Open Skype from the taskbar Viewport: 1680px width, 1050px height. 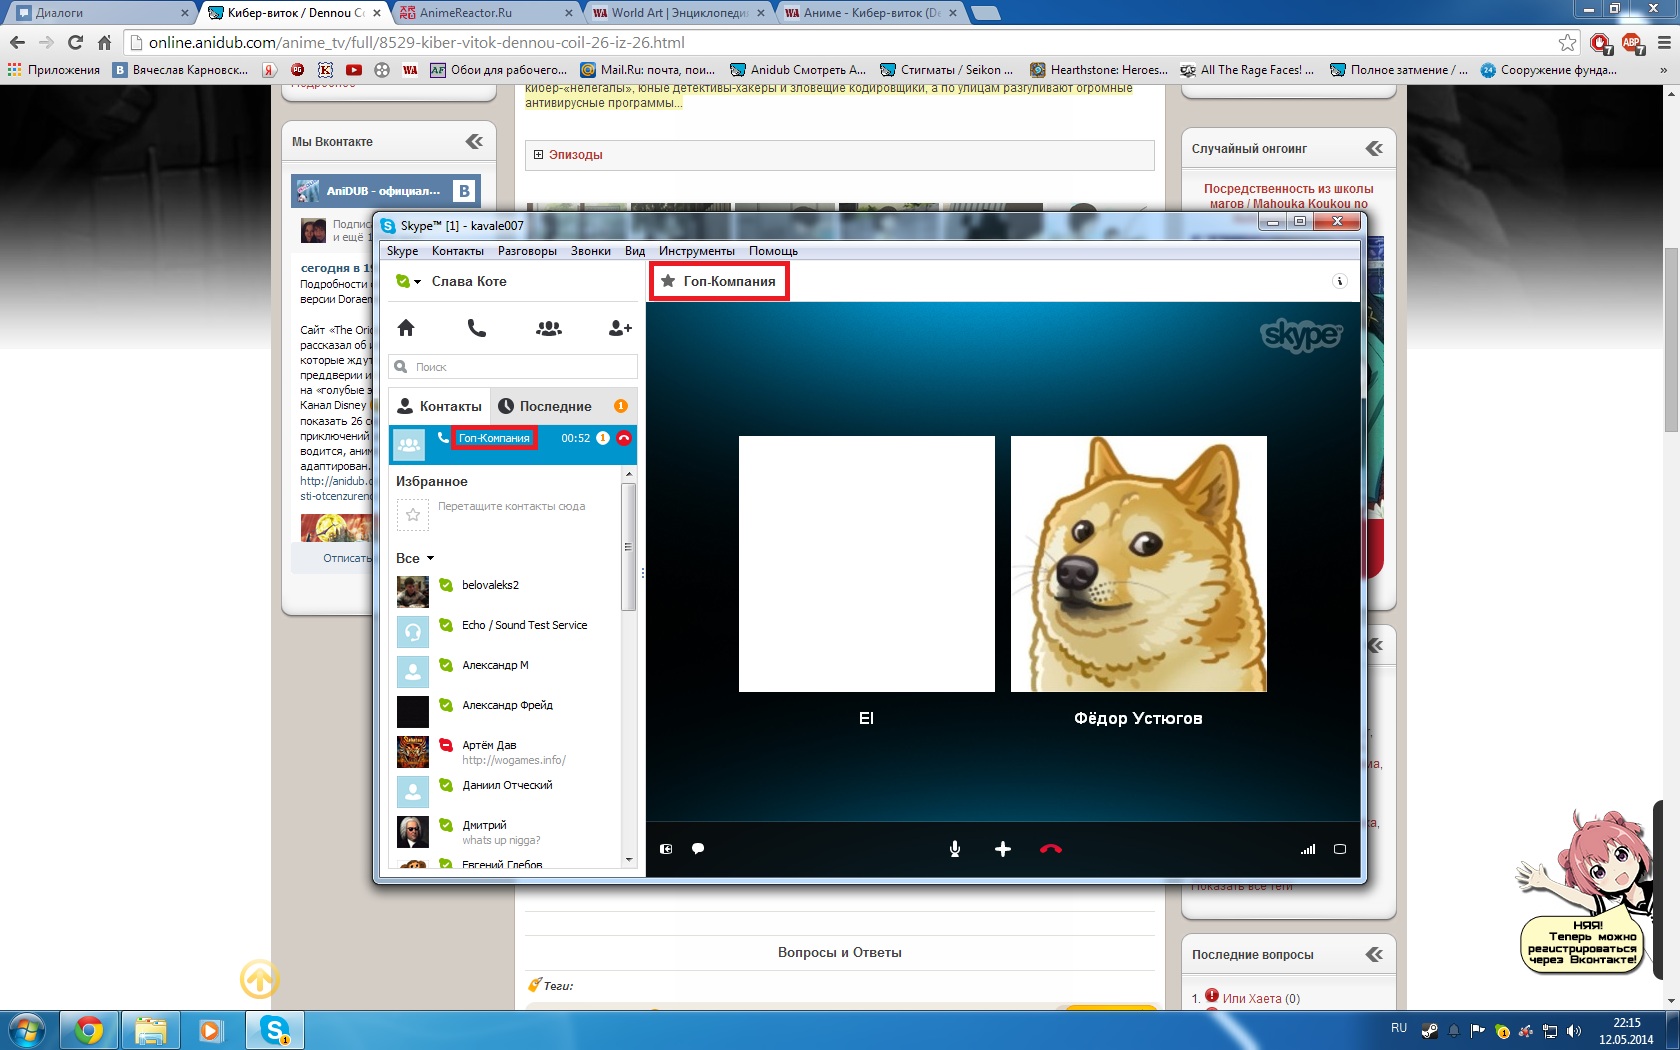tap(275, 1030)
